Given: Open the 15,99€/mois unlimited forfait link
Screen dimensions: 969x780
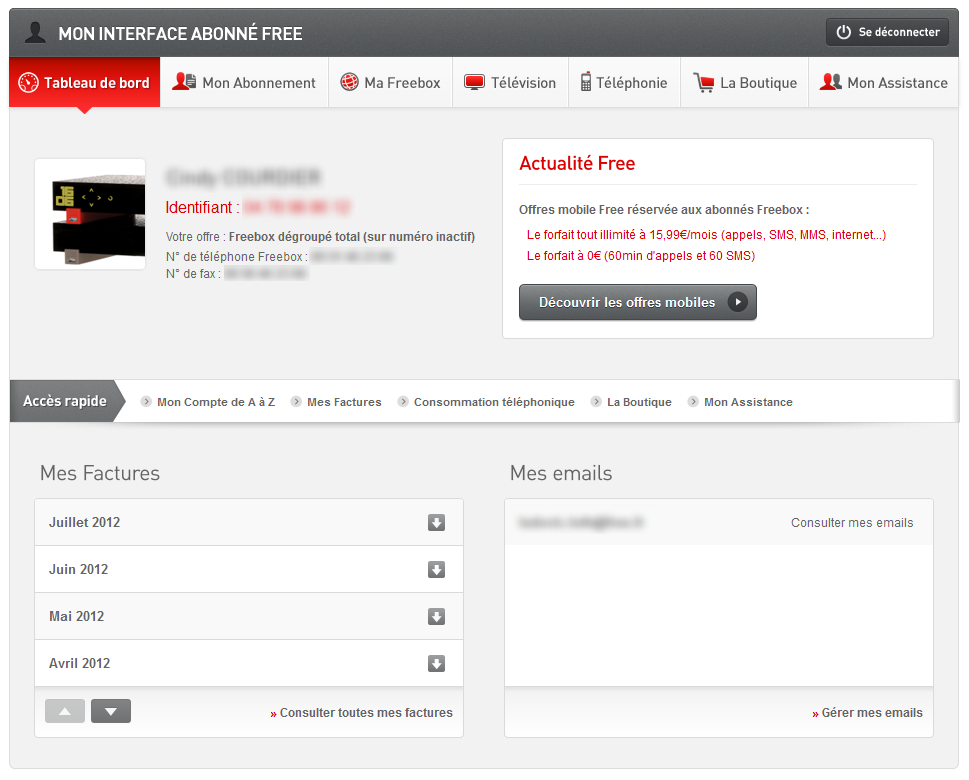Looking at the screenshot, I should pos(706,235).
